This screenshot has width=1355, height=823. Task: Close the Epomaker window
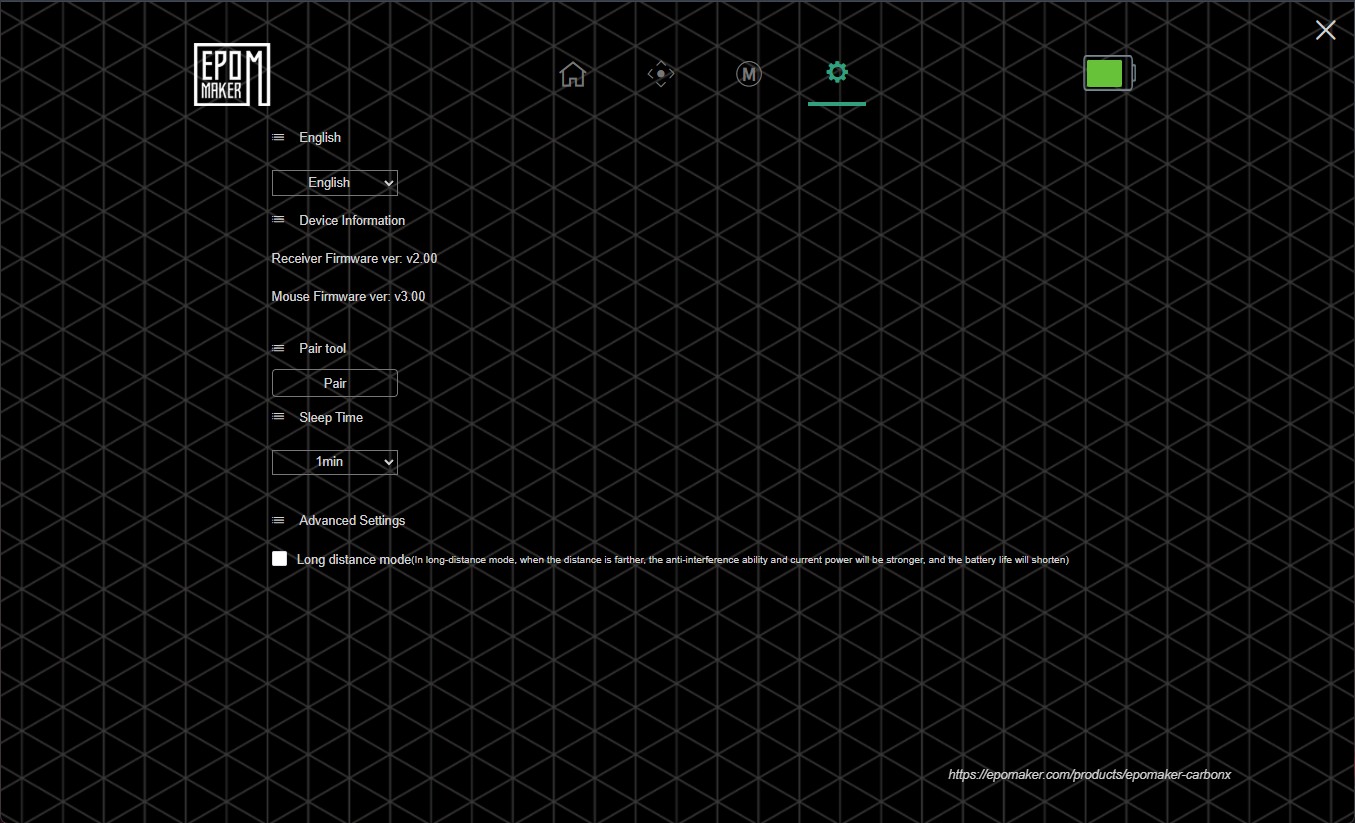coord(1325,30)
